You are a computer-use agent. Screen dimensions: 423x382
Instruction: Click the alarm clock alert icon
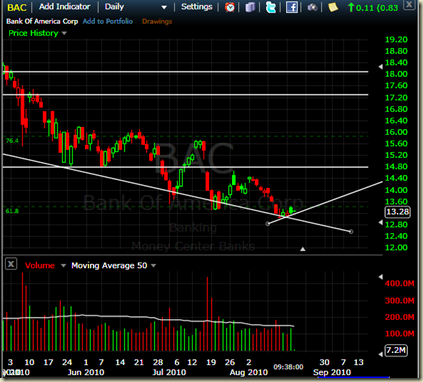(x=230, y=7)
